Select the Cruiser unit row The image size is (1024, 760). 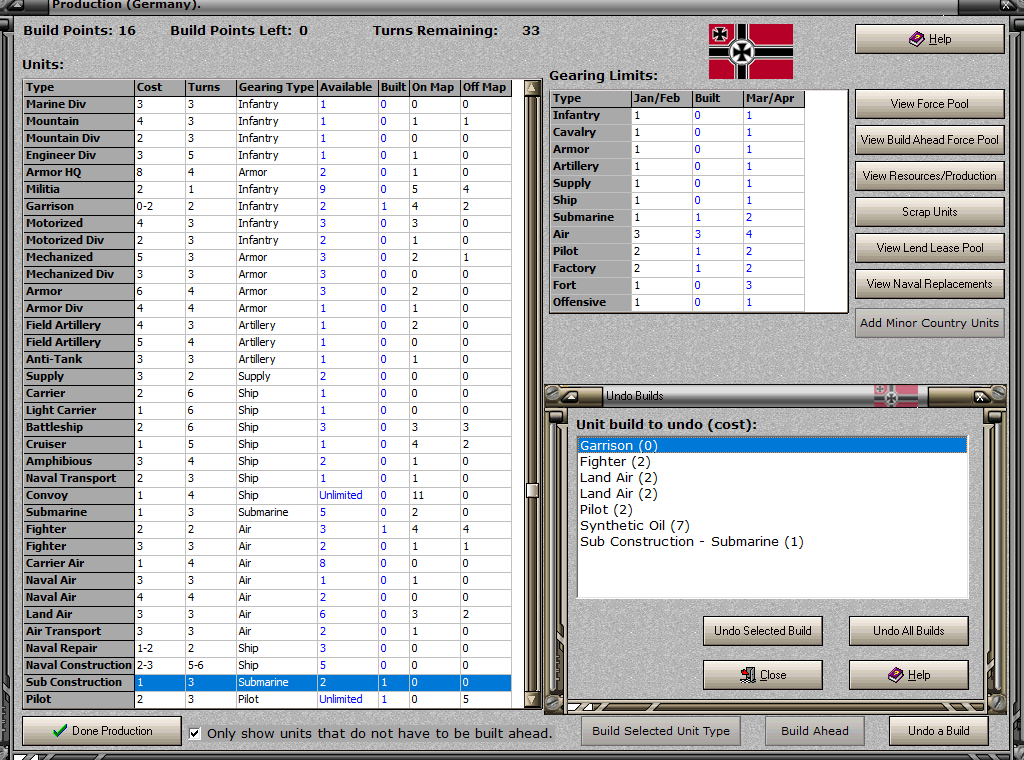click(268, 444)
